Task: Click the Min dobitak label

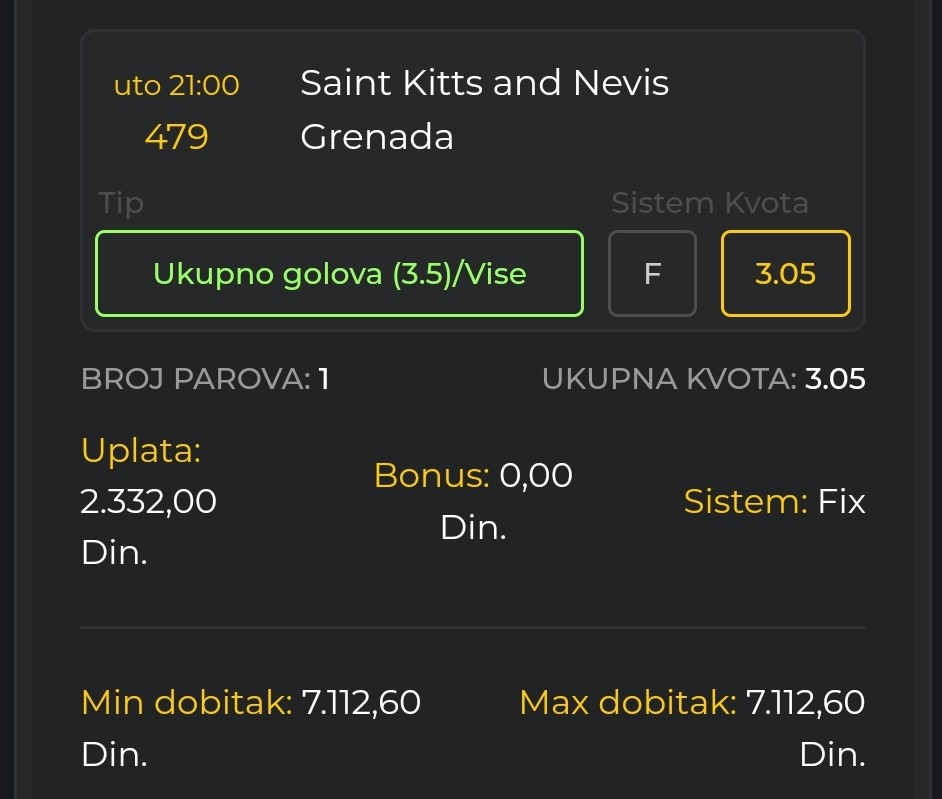Action: (x=187, y=702)
